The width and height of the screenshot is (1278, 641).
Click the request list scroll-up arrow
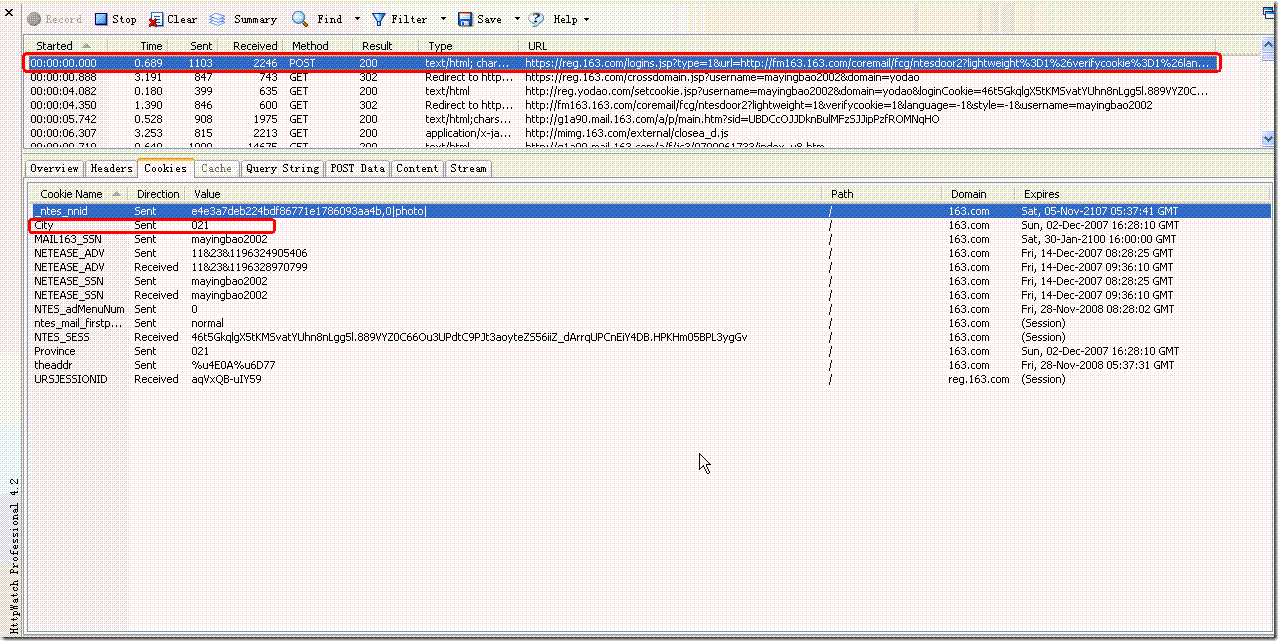(x=1269, y=45)
